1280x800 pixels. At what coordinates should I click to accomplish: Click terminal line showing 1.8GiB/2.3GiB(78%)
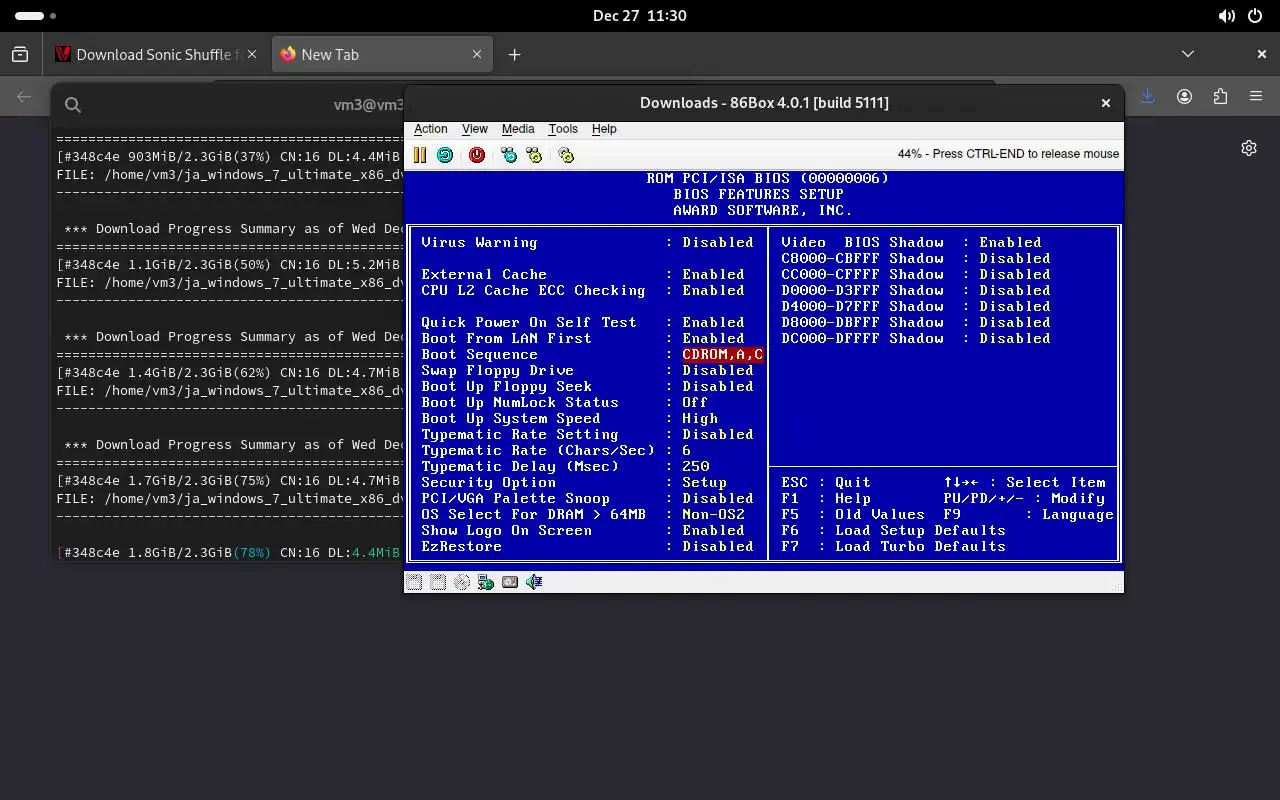click(x=230, y=552)
